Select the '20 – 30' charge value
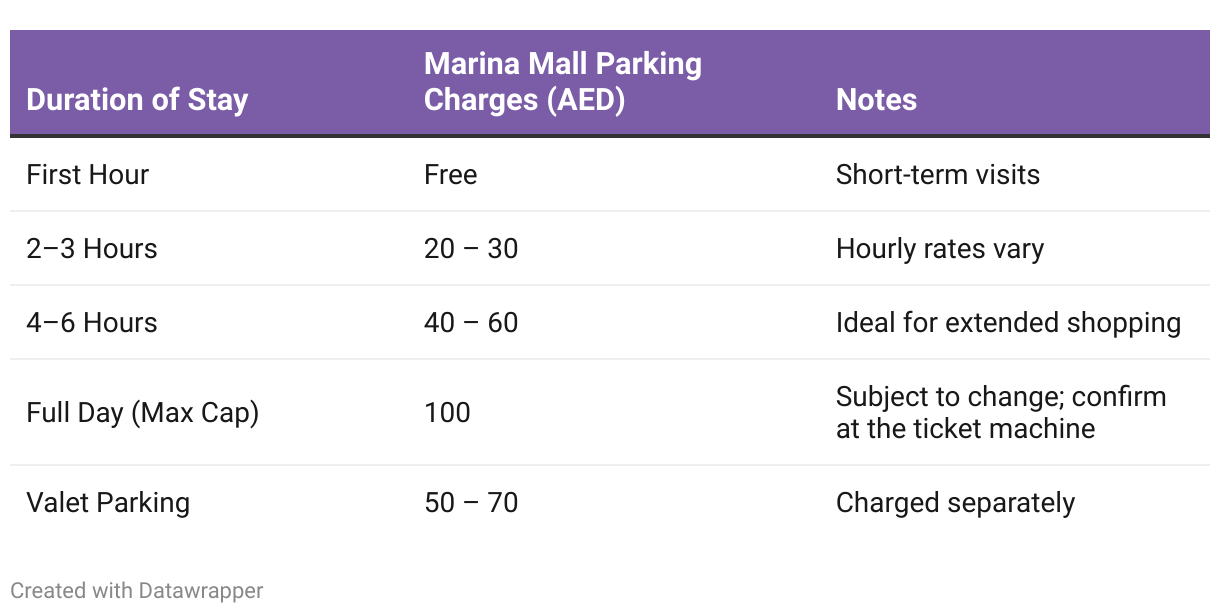Image resolution: width=1220 pixels, height=614 pixels. (x=471, y=248)
